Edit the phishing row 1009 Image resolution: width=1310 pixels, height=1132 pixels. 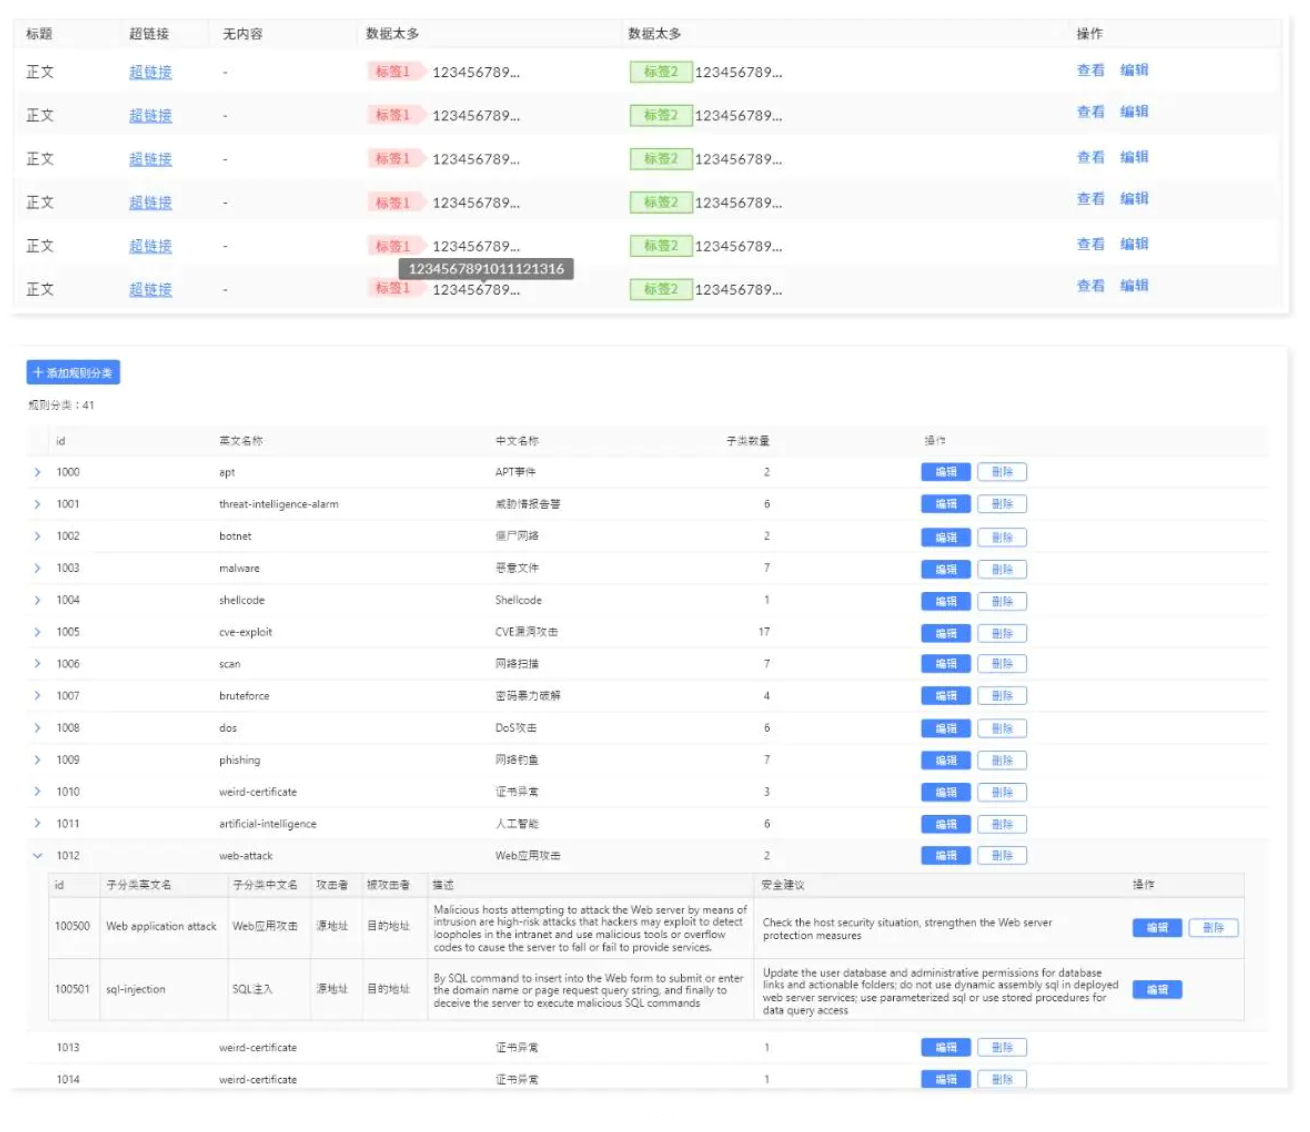tap(946, 761)
